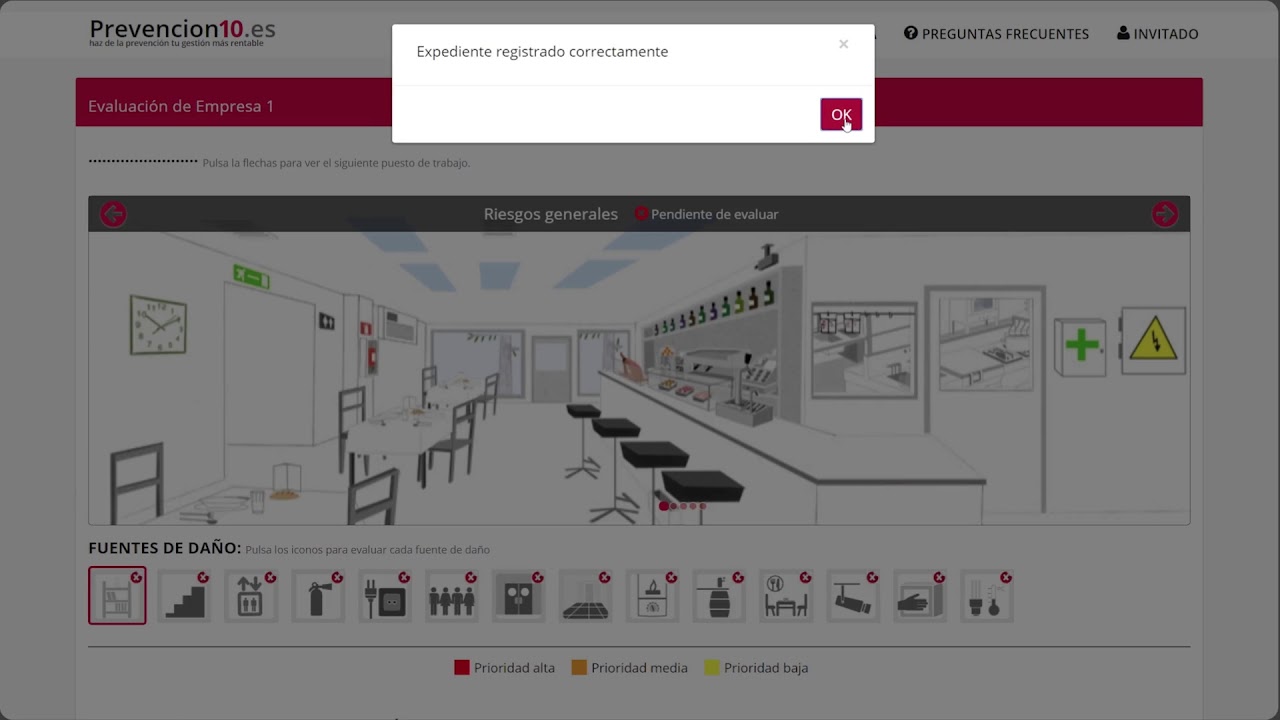
Task: Click the Pendiente de evaluar status
Action: click(706, 214)
